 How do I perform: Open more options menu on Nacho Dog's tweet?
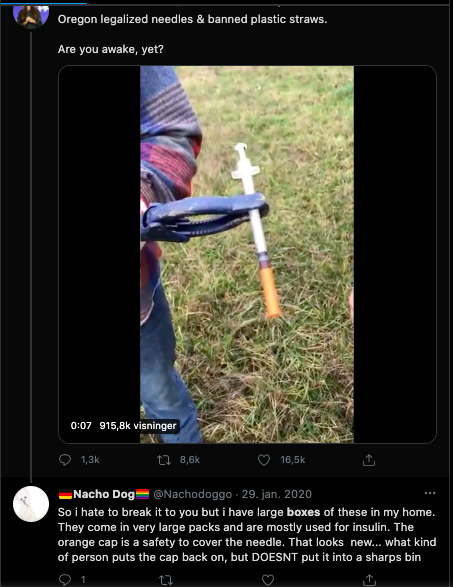[430, 493]
